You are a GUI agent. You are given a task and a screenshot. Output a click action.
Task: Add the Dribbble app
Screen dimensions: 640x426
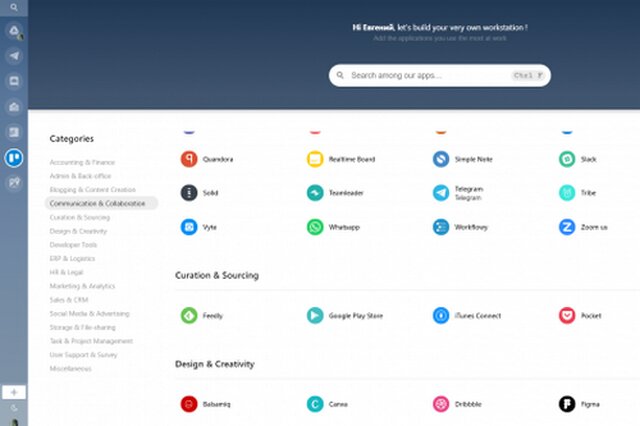(457, 404)
